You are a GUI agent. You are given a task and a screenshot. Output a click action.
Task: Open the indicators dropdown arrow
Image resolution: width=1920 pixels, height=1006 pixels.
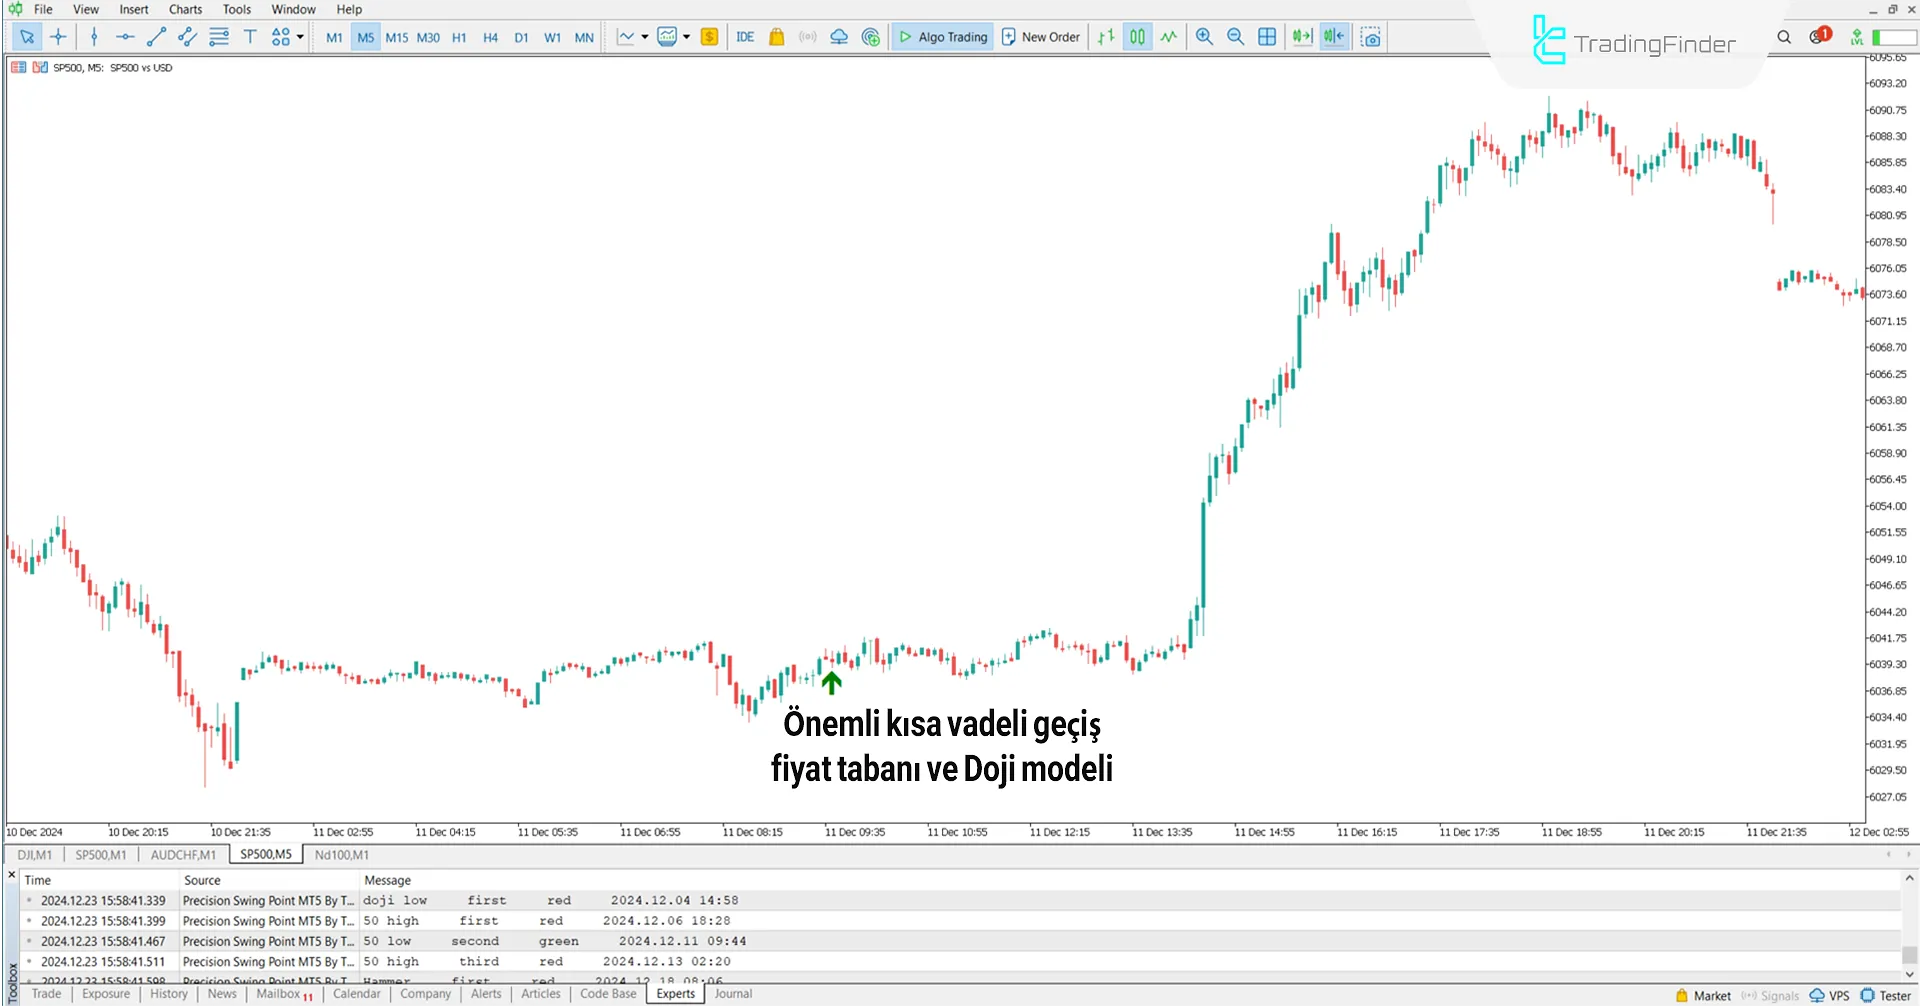(688, 37)
